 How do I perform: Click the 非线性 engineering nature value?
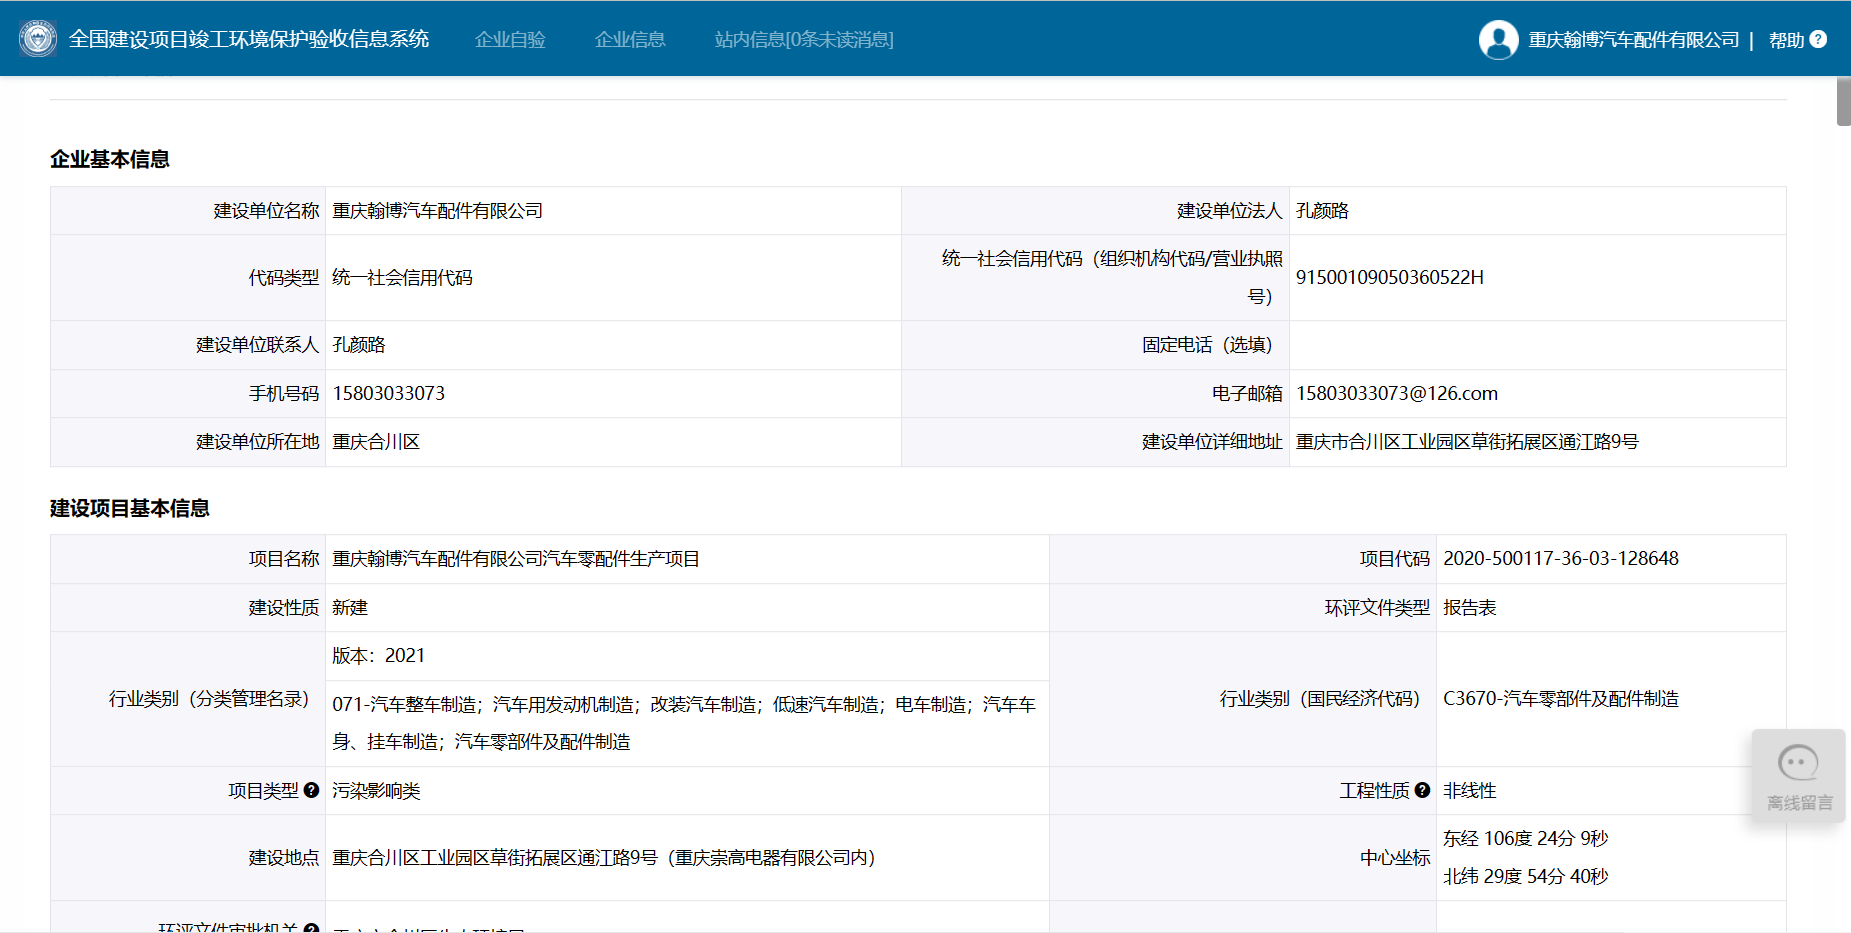pyautogui.click(x=1469, y=790)
